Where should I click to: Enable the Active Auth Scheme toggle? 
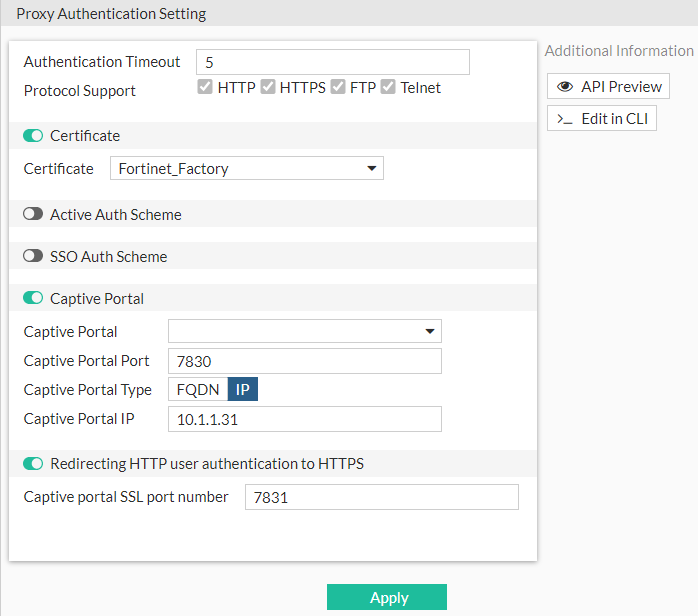(33, 215)
